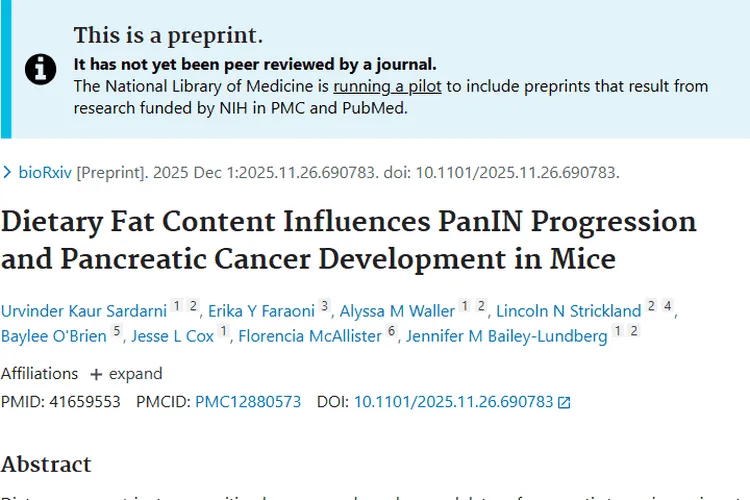
Task: Open the DOI 10.1101/2025.11.26.690783 link
Action: coord(453,402)
